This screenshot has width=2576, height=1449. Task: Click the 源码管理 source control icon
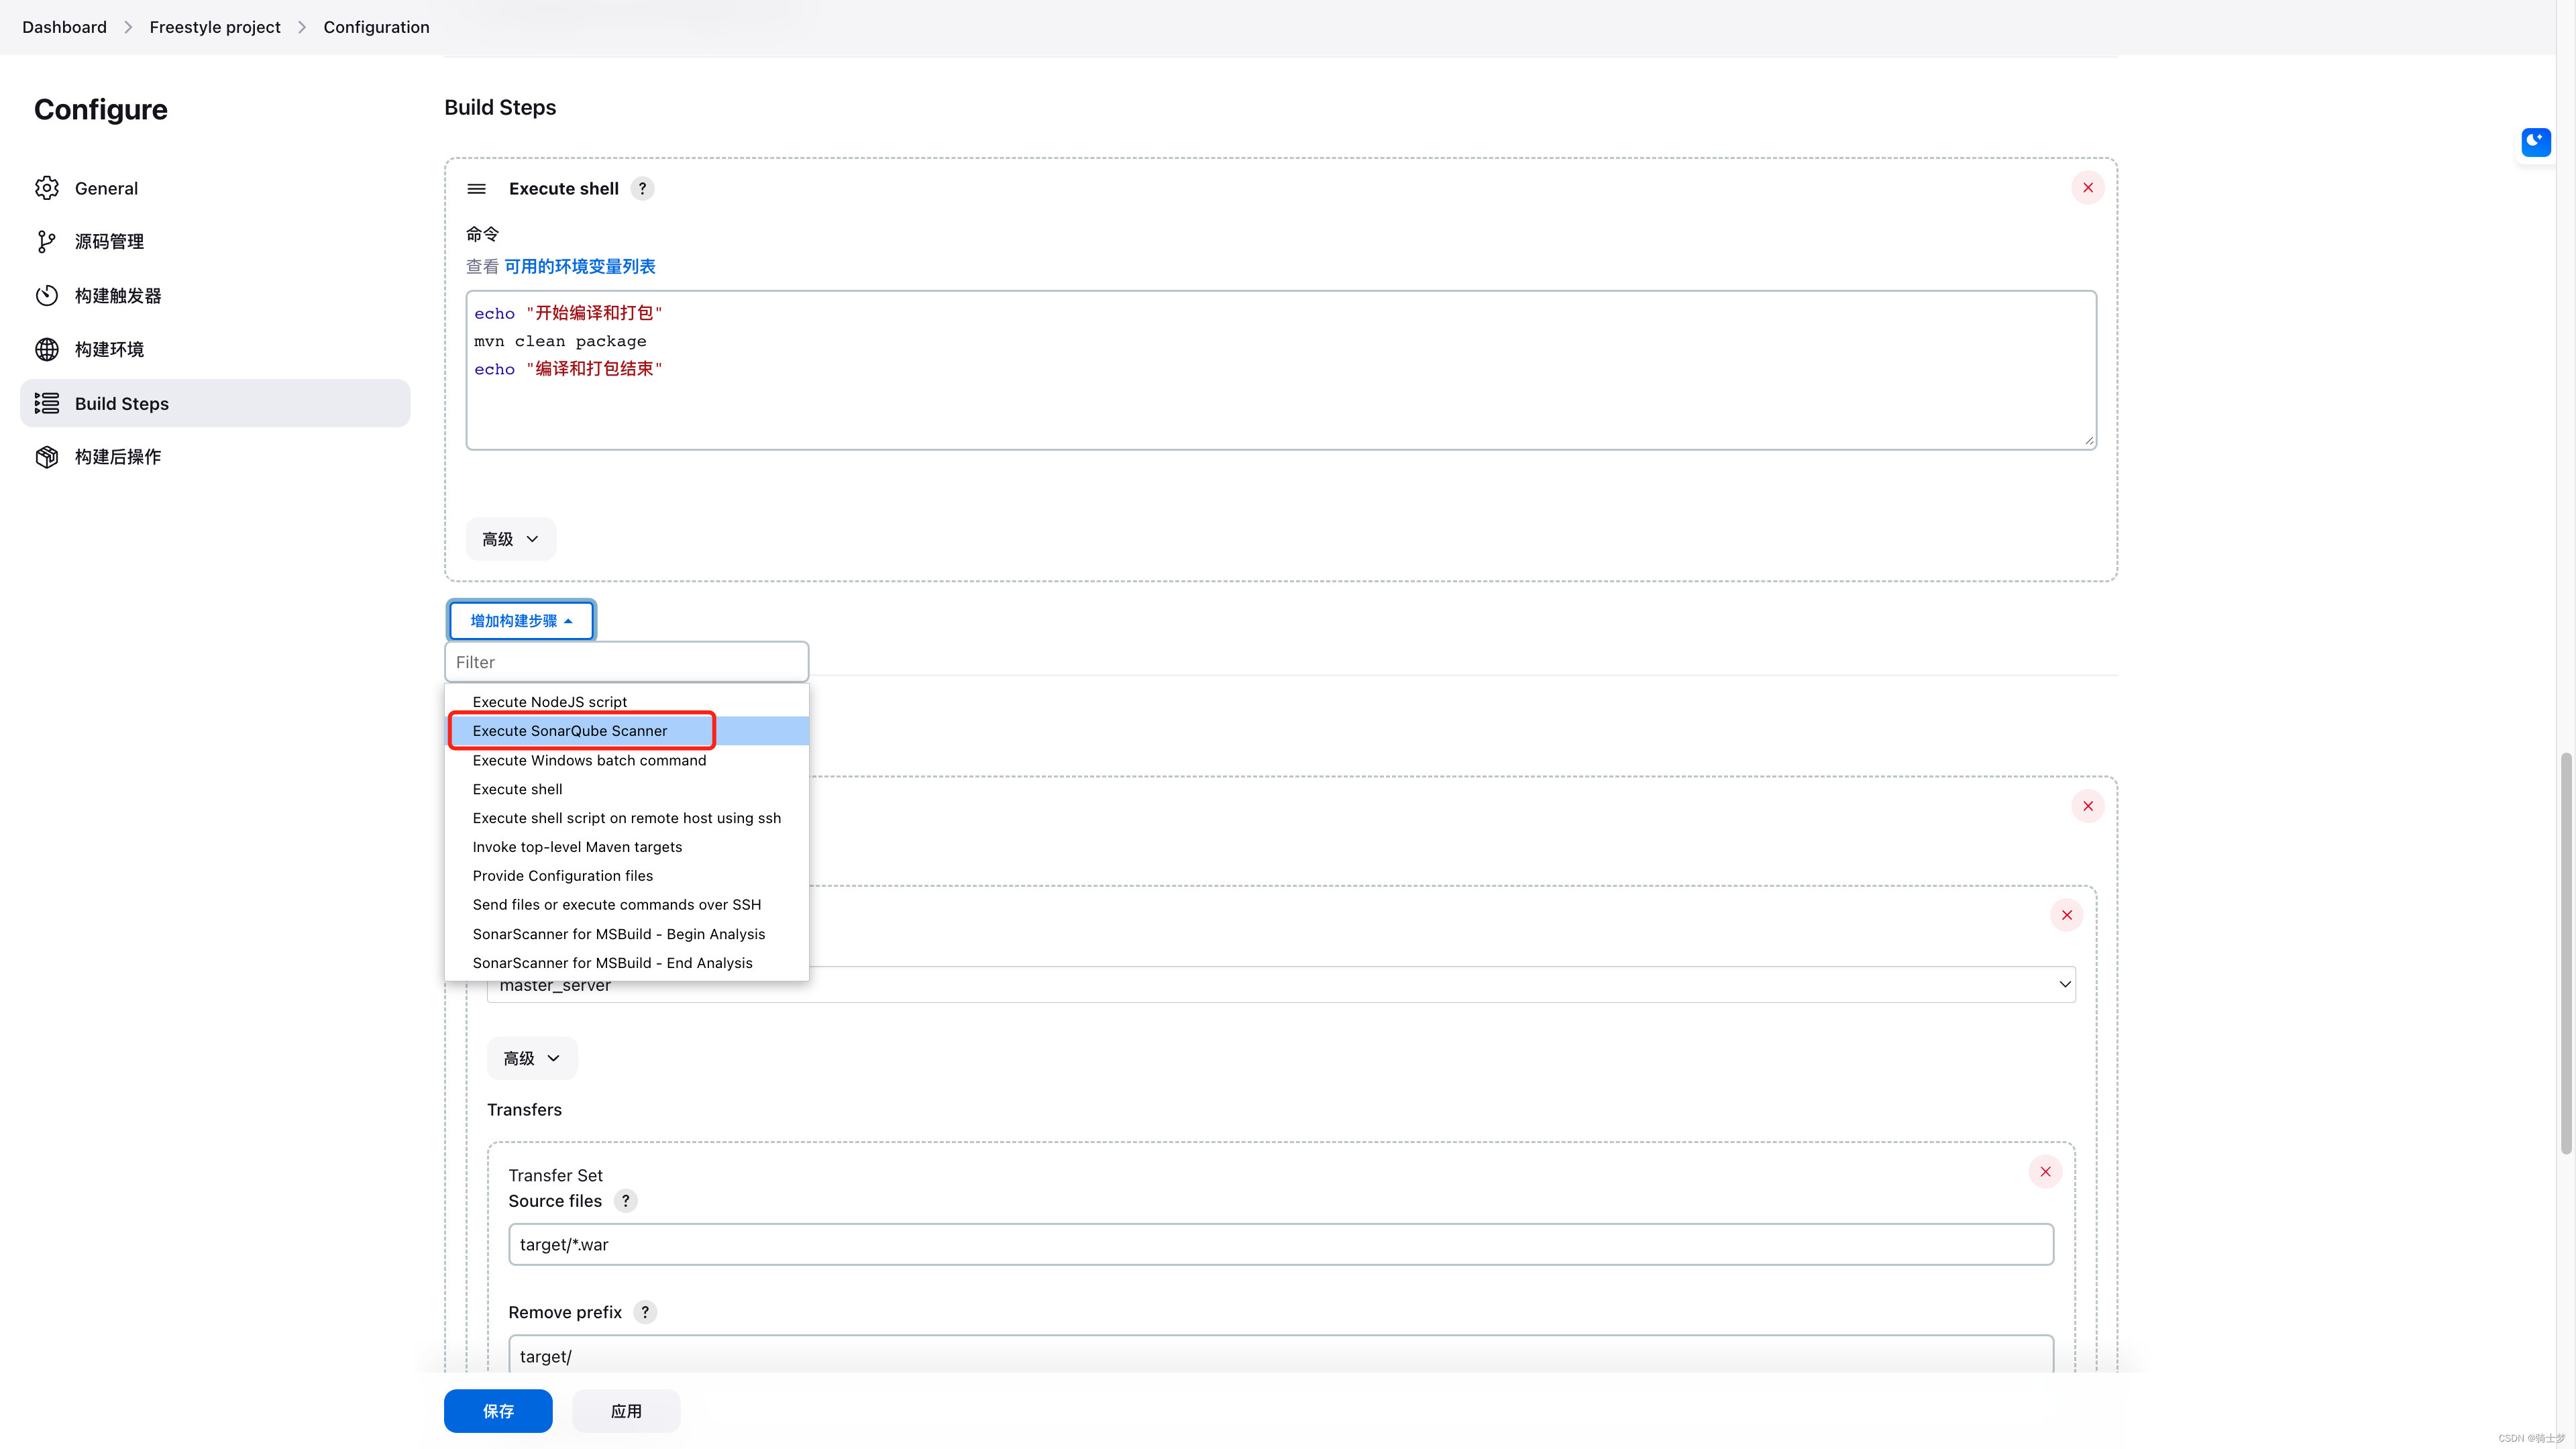[x=48, y=241]
